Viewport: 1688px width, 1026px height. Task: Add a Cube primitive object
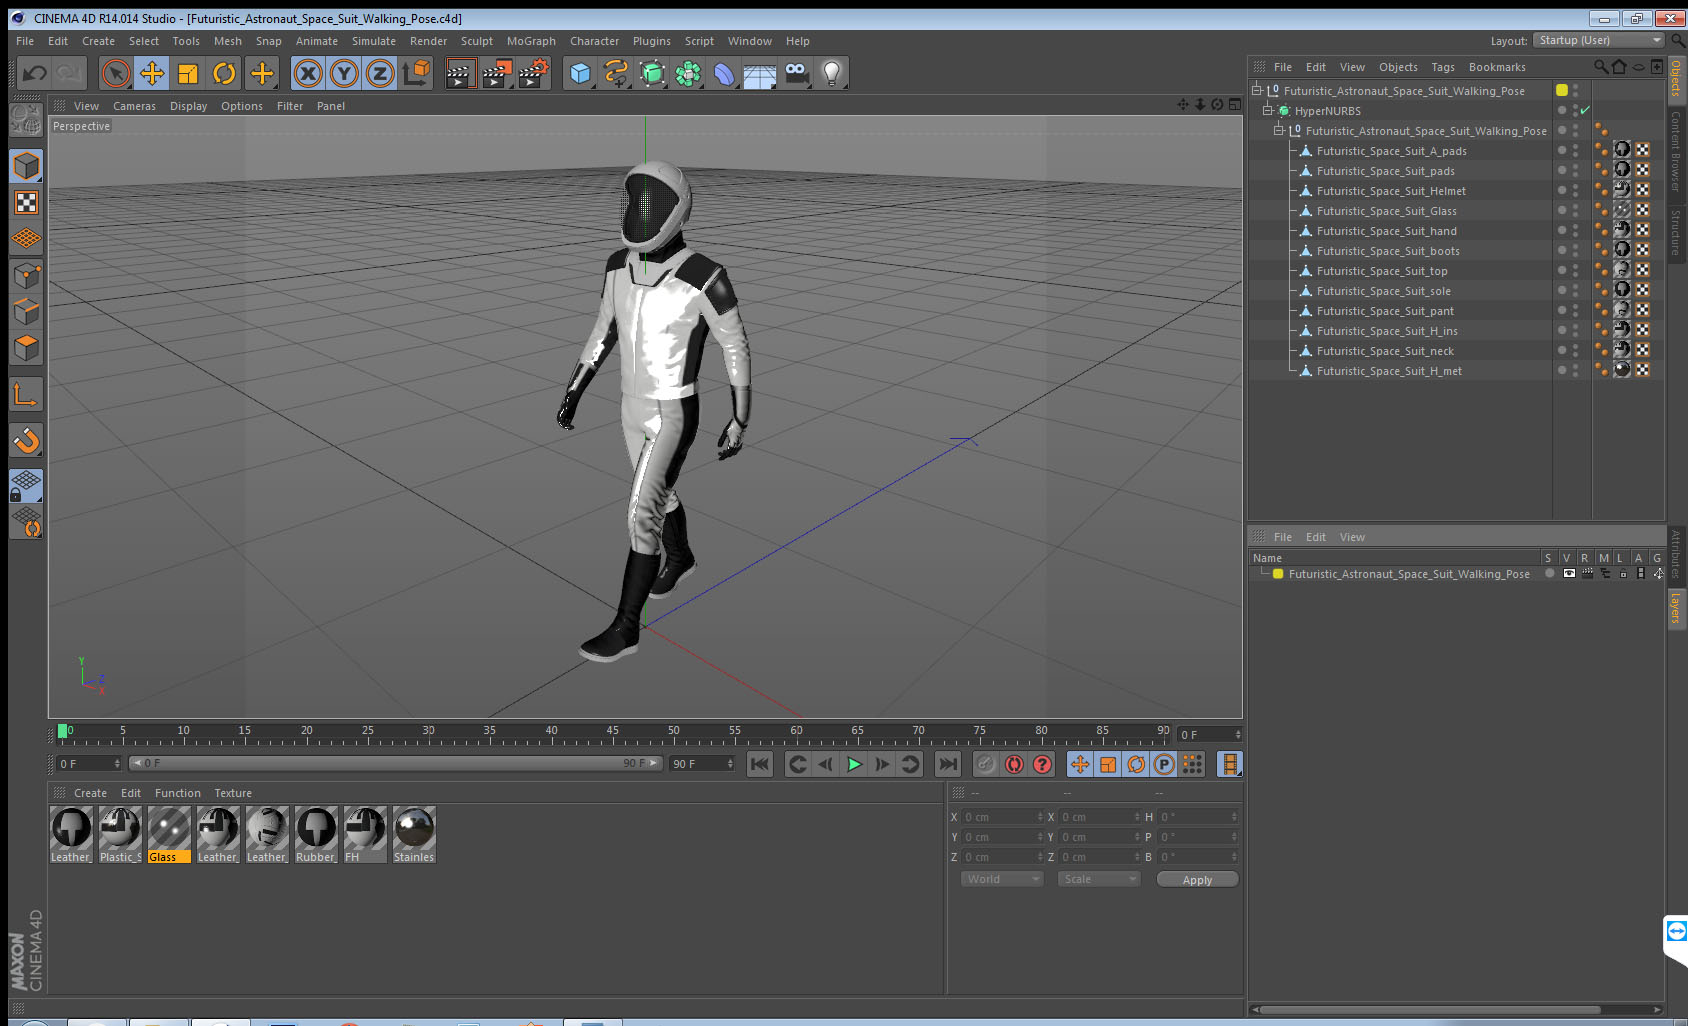tap(580, 73)
